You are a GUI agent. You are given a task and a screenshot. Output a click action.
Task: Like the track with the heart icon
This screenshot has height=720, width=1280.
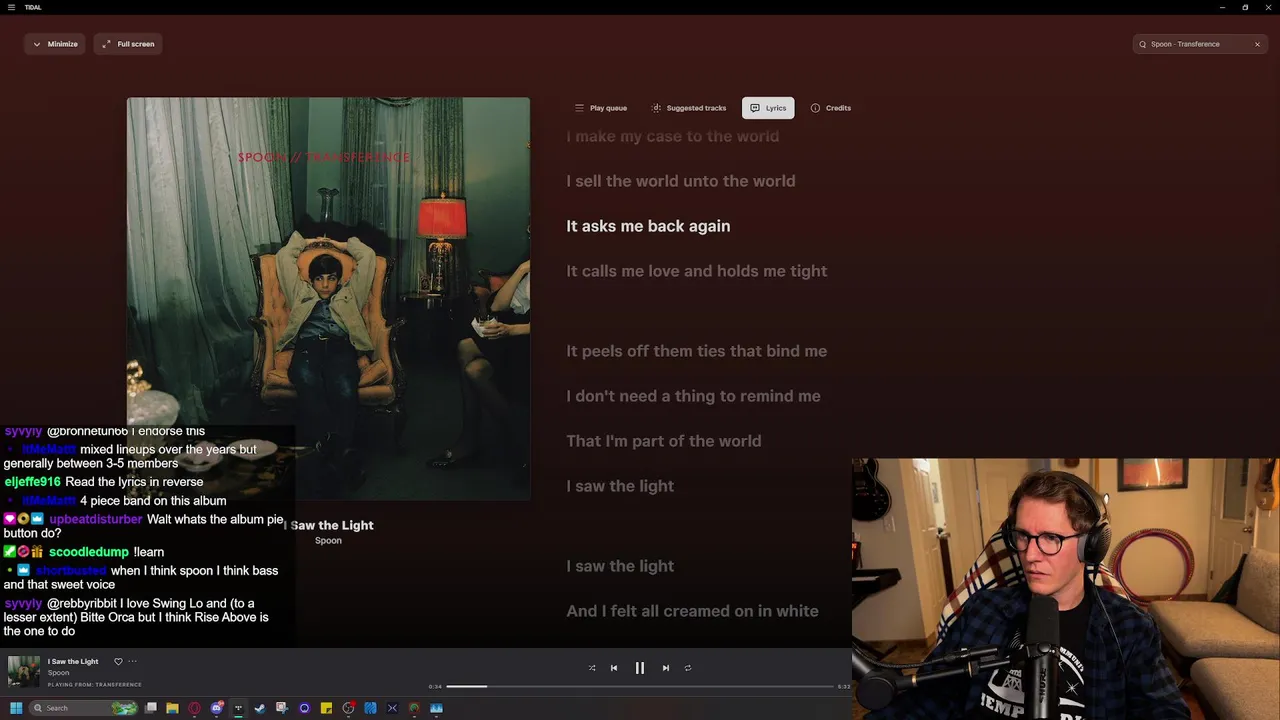[118, 662]
